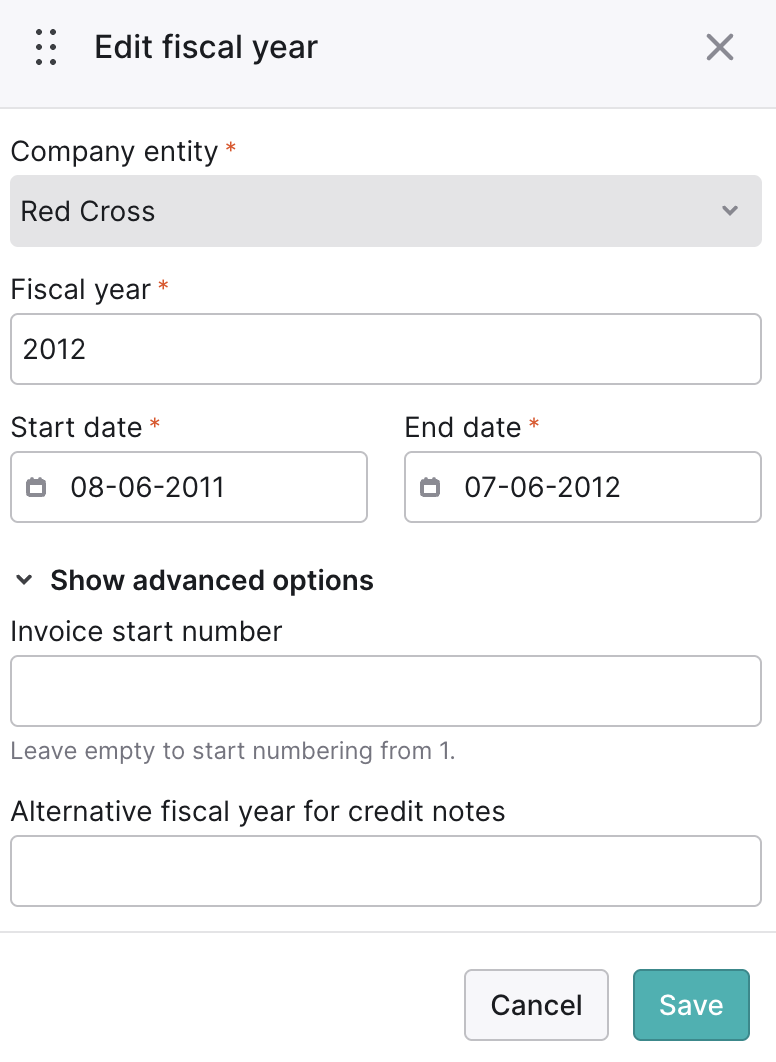Image resolution: width=776 pixels, height=1062 pixels.
Task: Close the Edit fiscal year dialog
Action: point(720,47)
